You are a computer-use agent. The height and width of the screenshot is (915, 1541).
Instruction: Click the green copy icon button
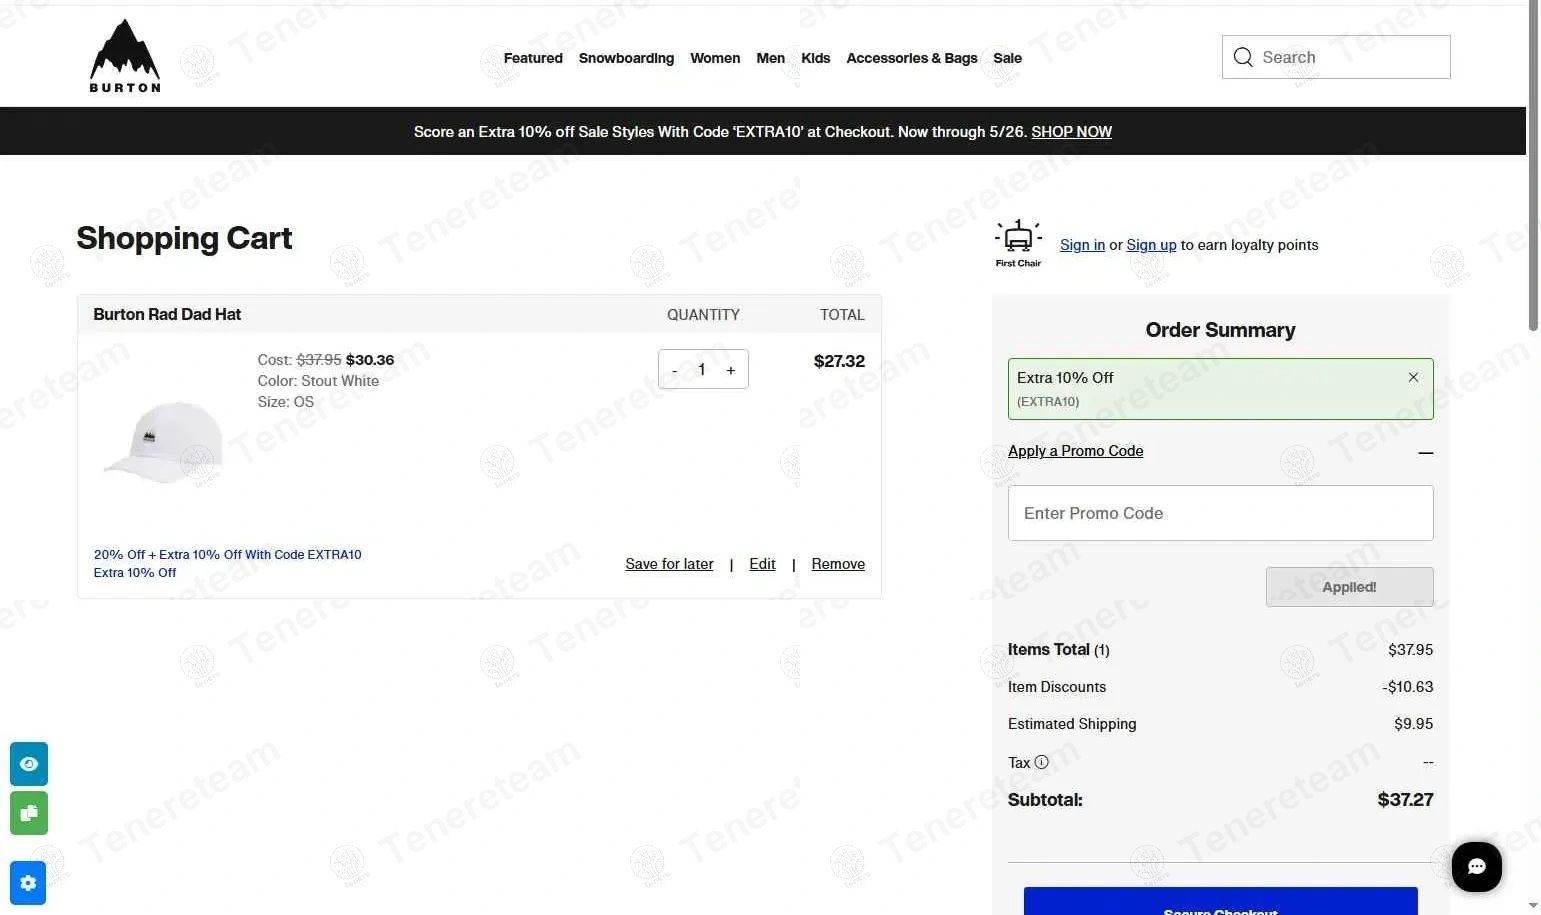(29, 813)
